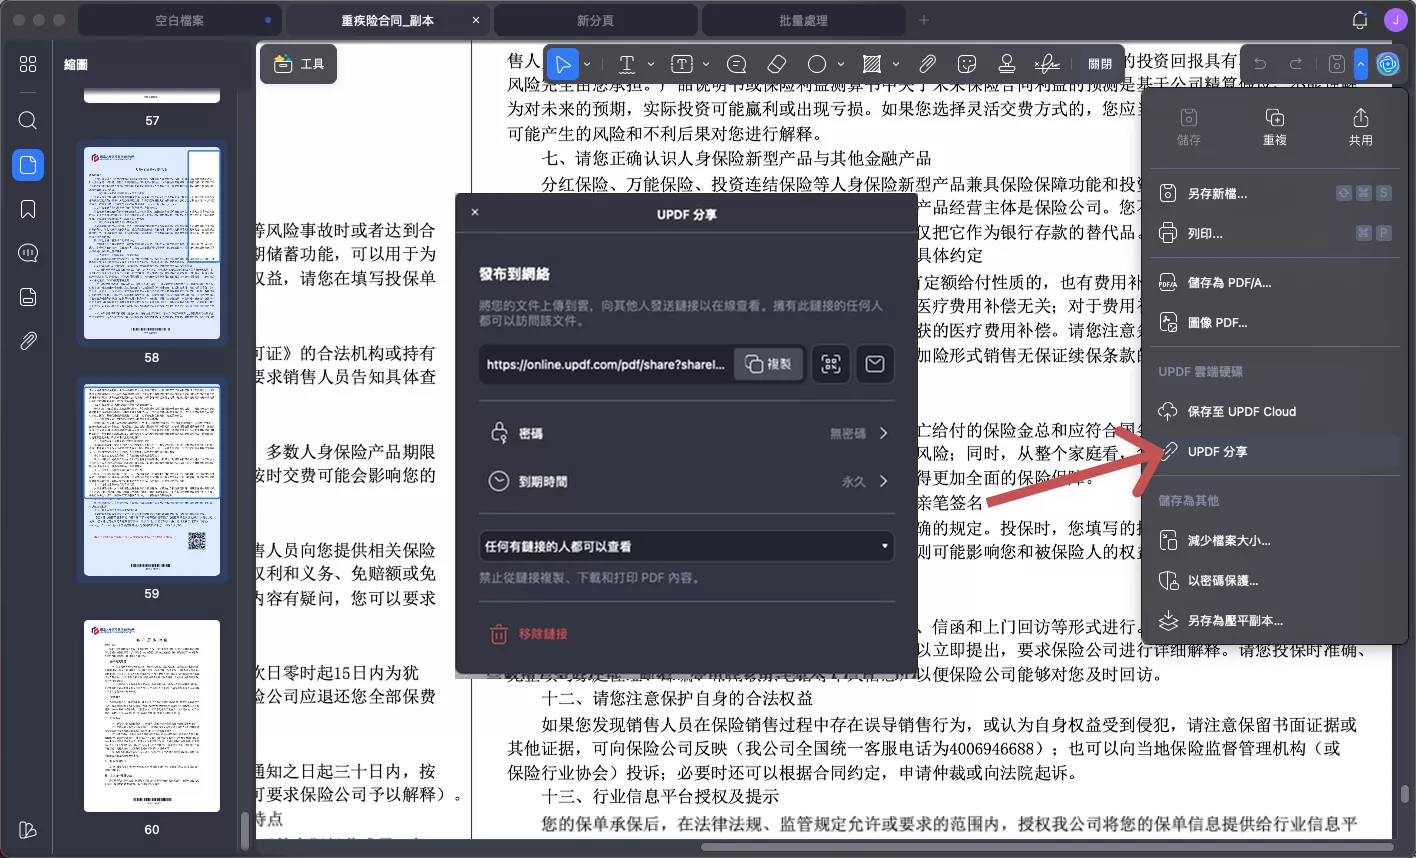
Task: Expand the text box tool dropdown arrow
Action: tap(706, 65)
